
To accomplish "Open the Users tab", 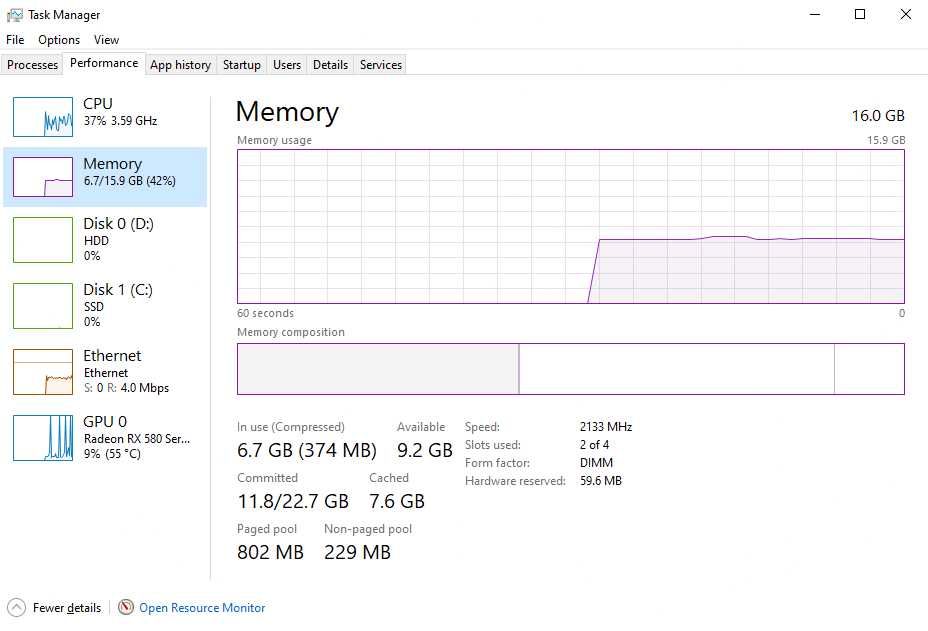I will coord(287,65).
